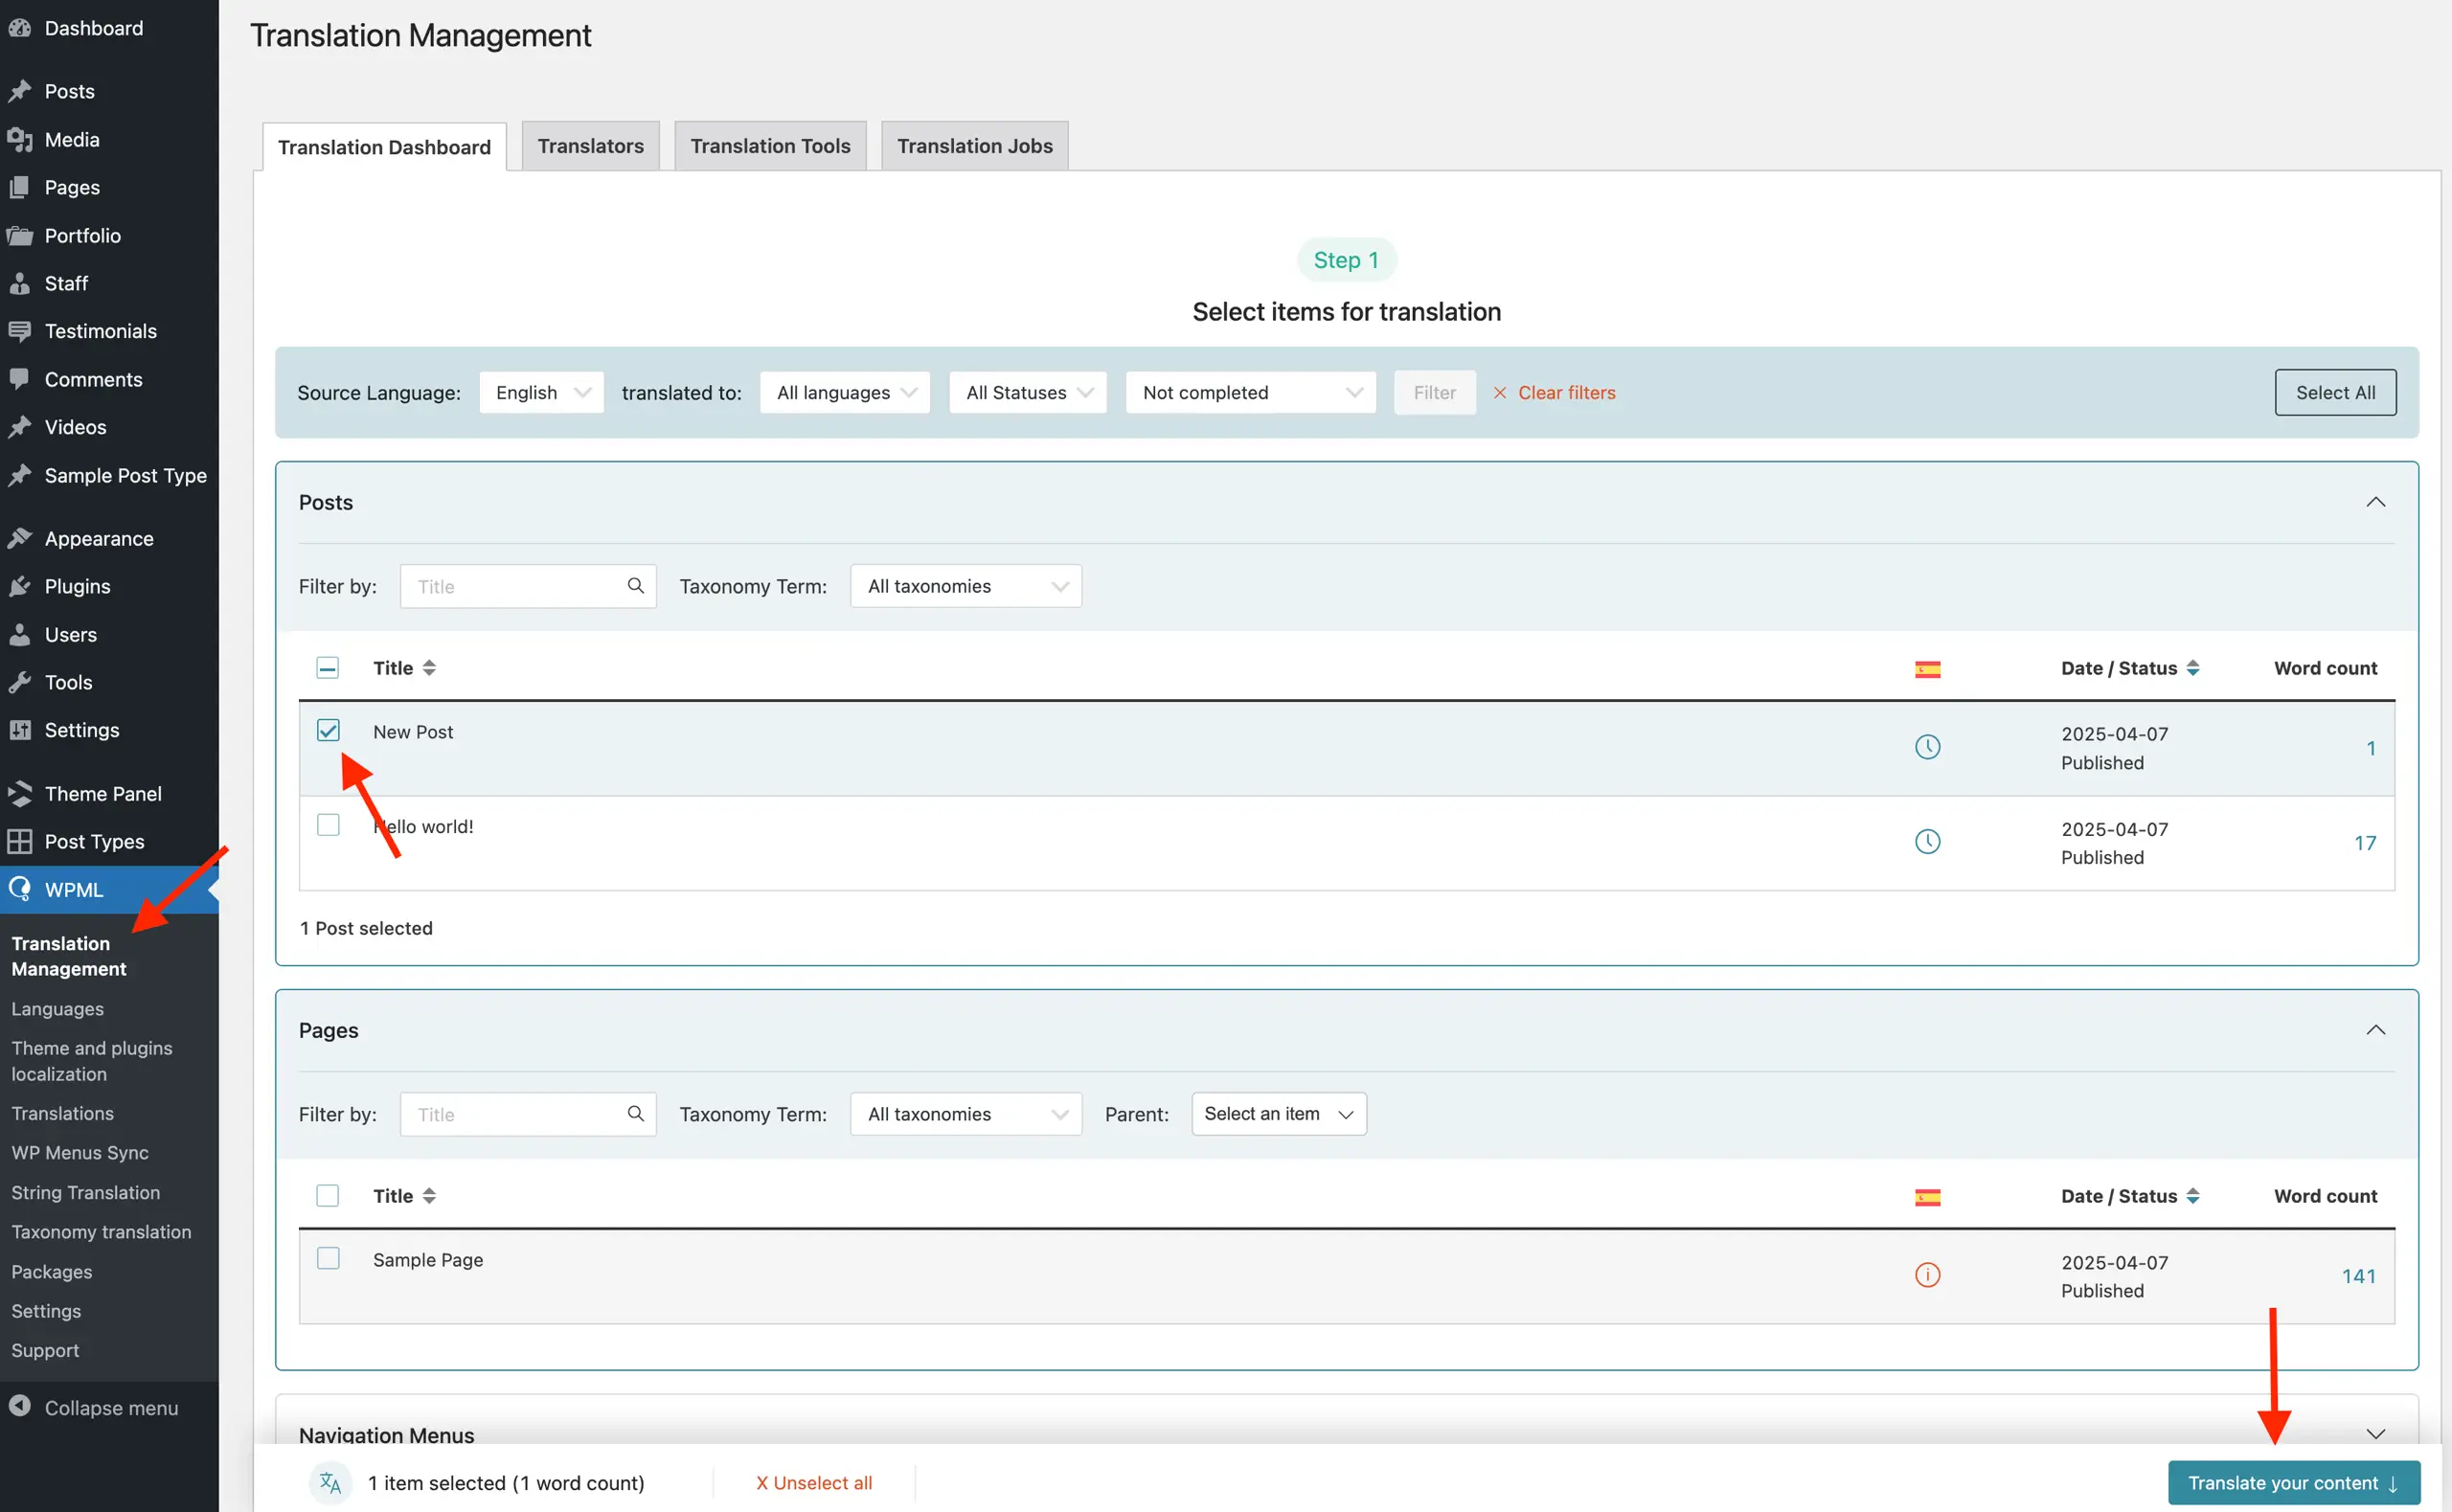This screenshot has height=1512, width=2452.
Task: Click the translate icon in bottom bar
Action: coord(330,1482)
